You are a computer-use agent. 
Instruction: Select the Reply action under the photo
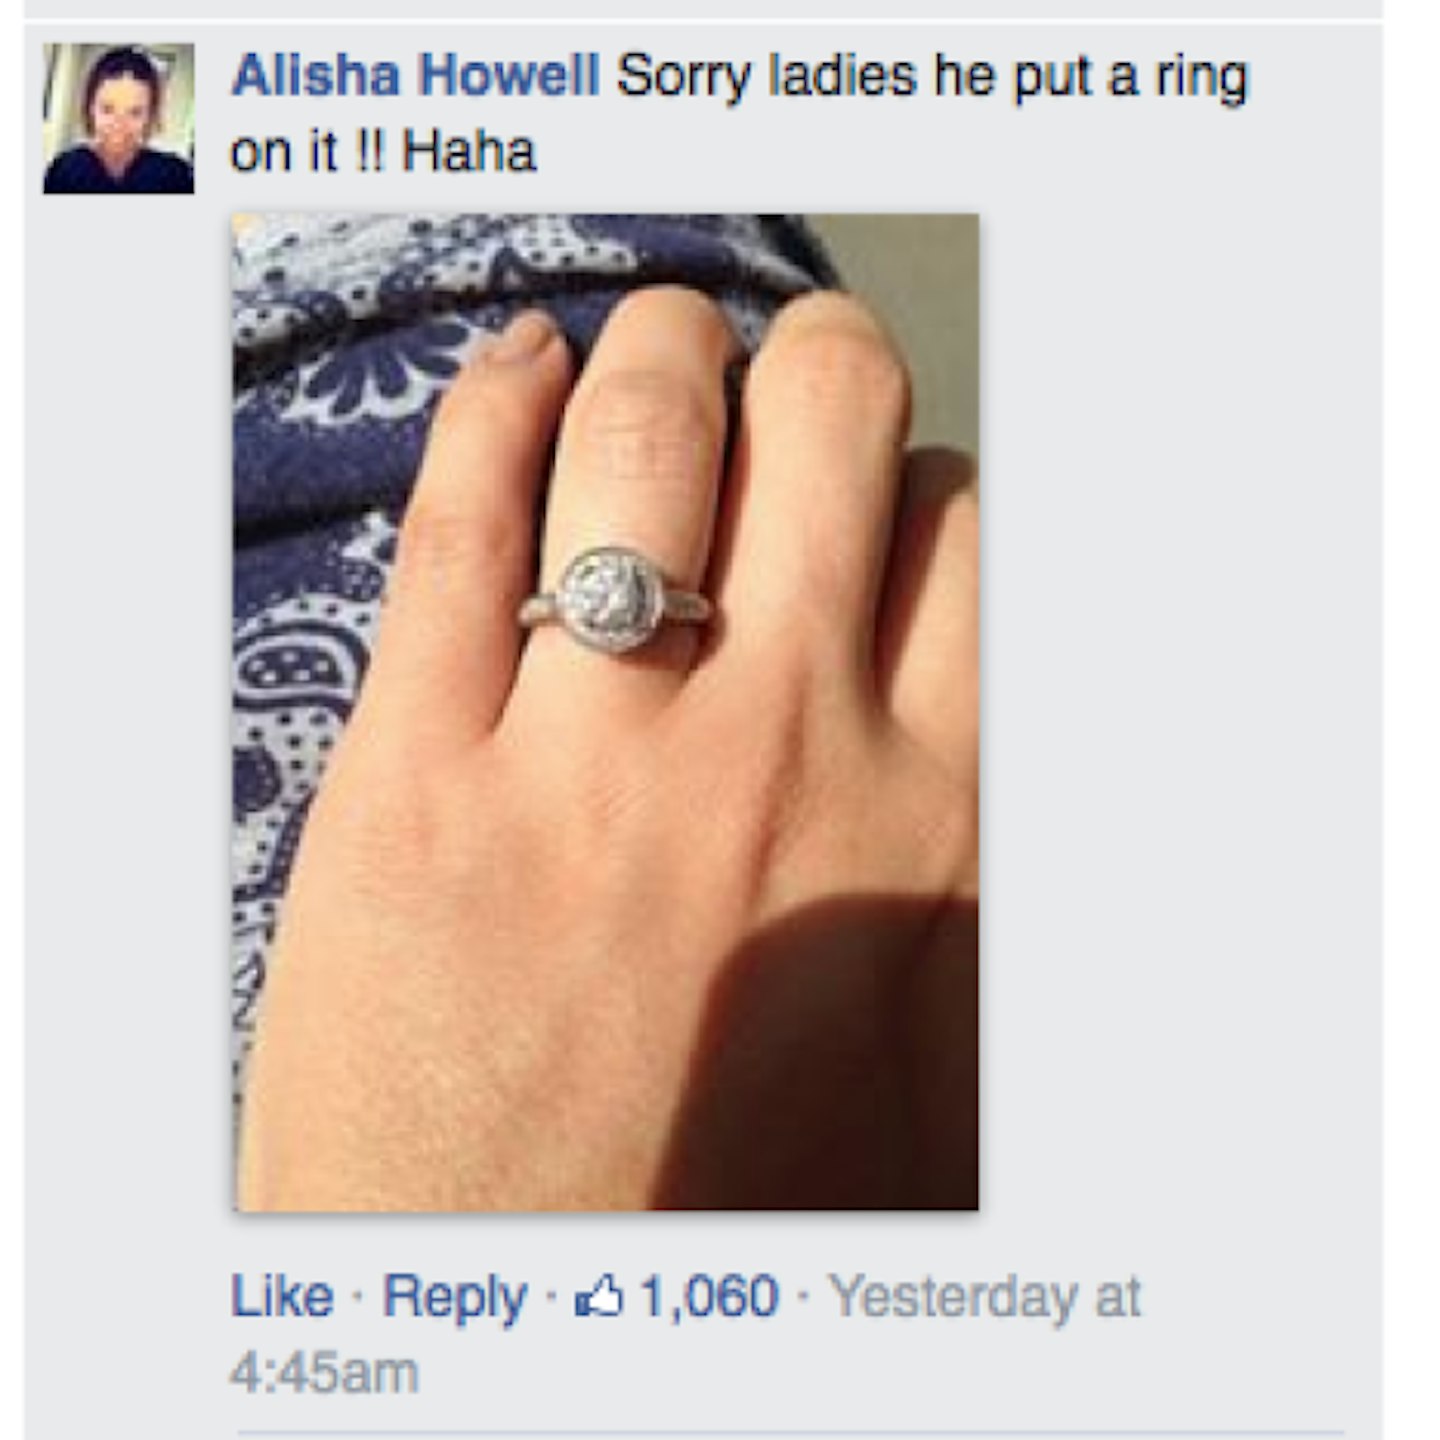tap(455, 1297)
